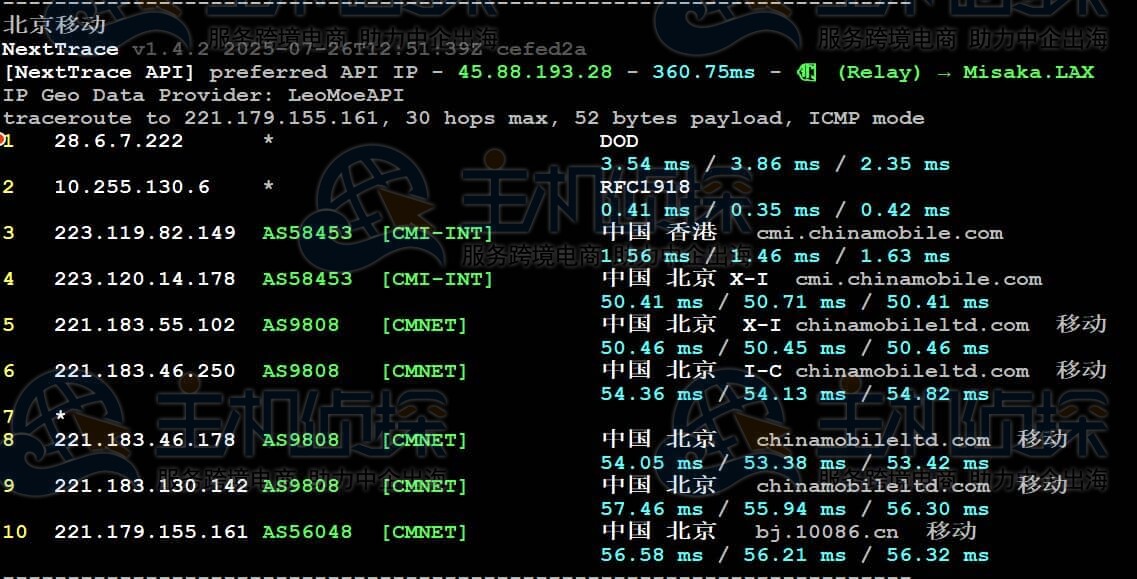Open the bj.10086.cn hostname
The image size is (1137, 579).
coord(826,532)
